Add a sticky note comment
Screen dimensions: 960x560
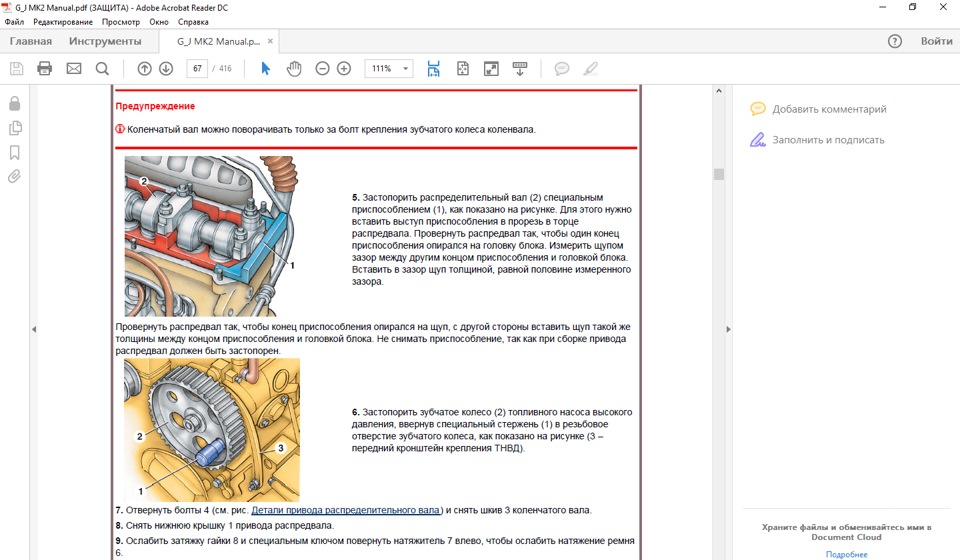point(561,69)
